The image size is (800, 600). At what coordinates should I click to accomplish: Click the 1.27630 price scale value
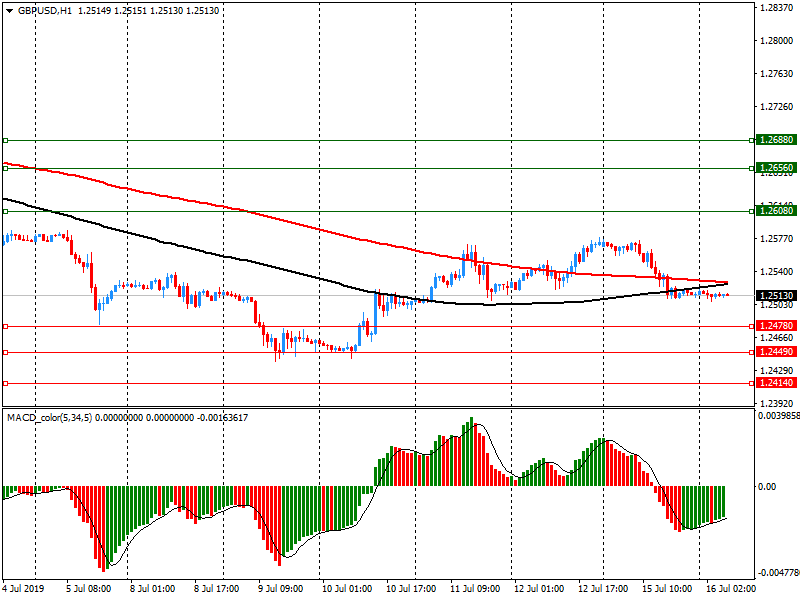point(777,74)
